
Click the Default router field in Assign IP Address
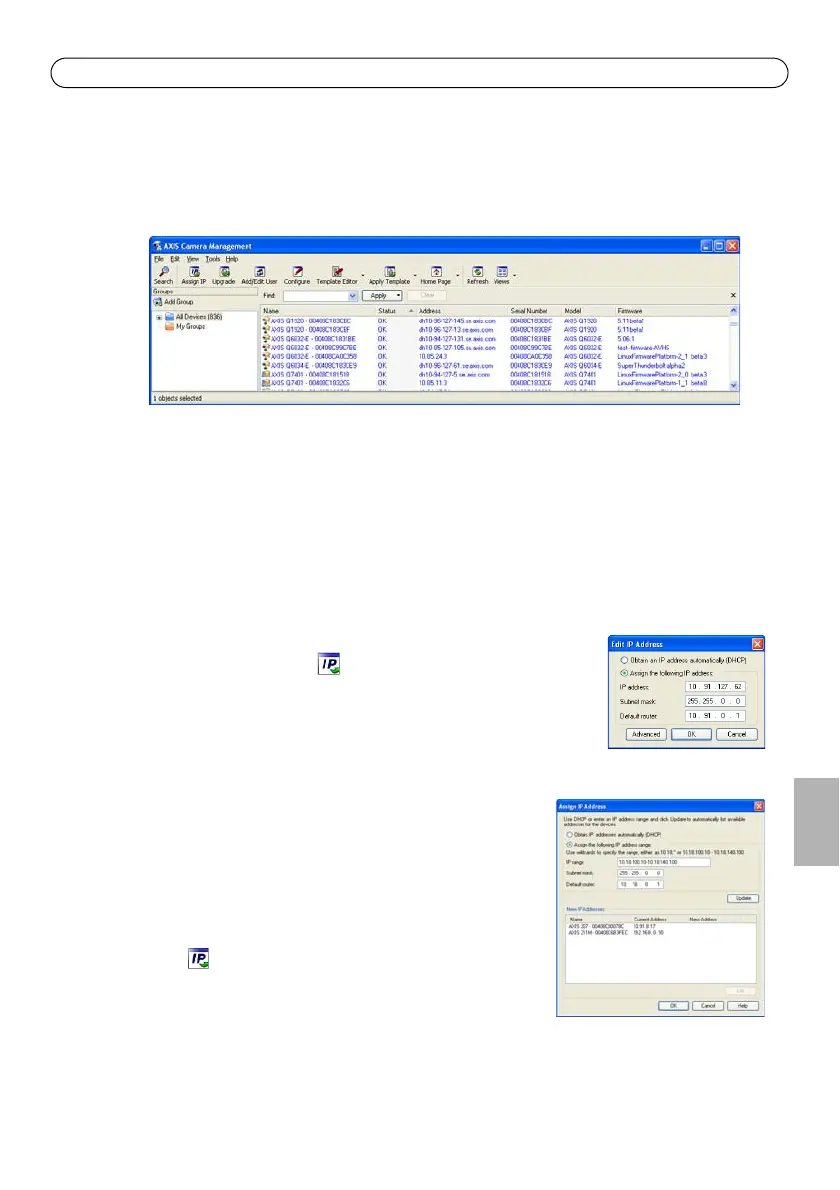click(x=640, y=884)
